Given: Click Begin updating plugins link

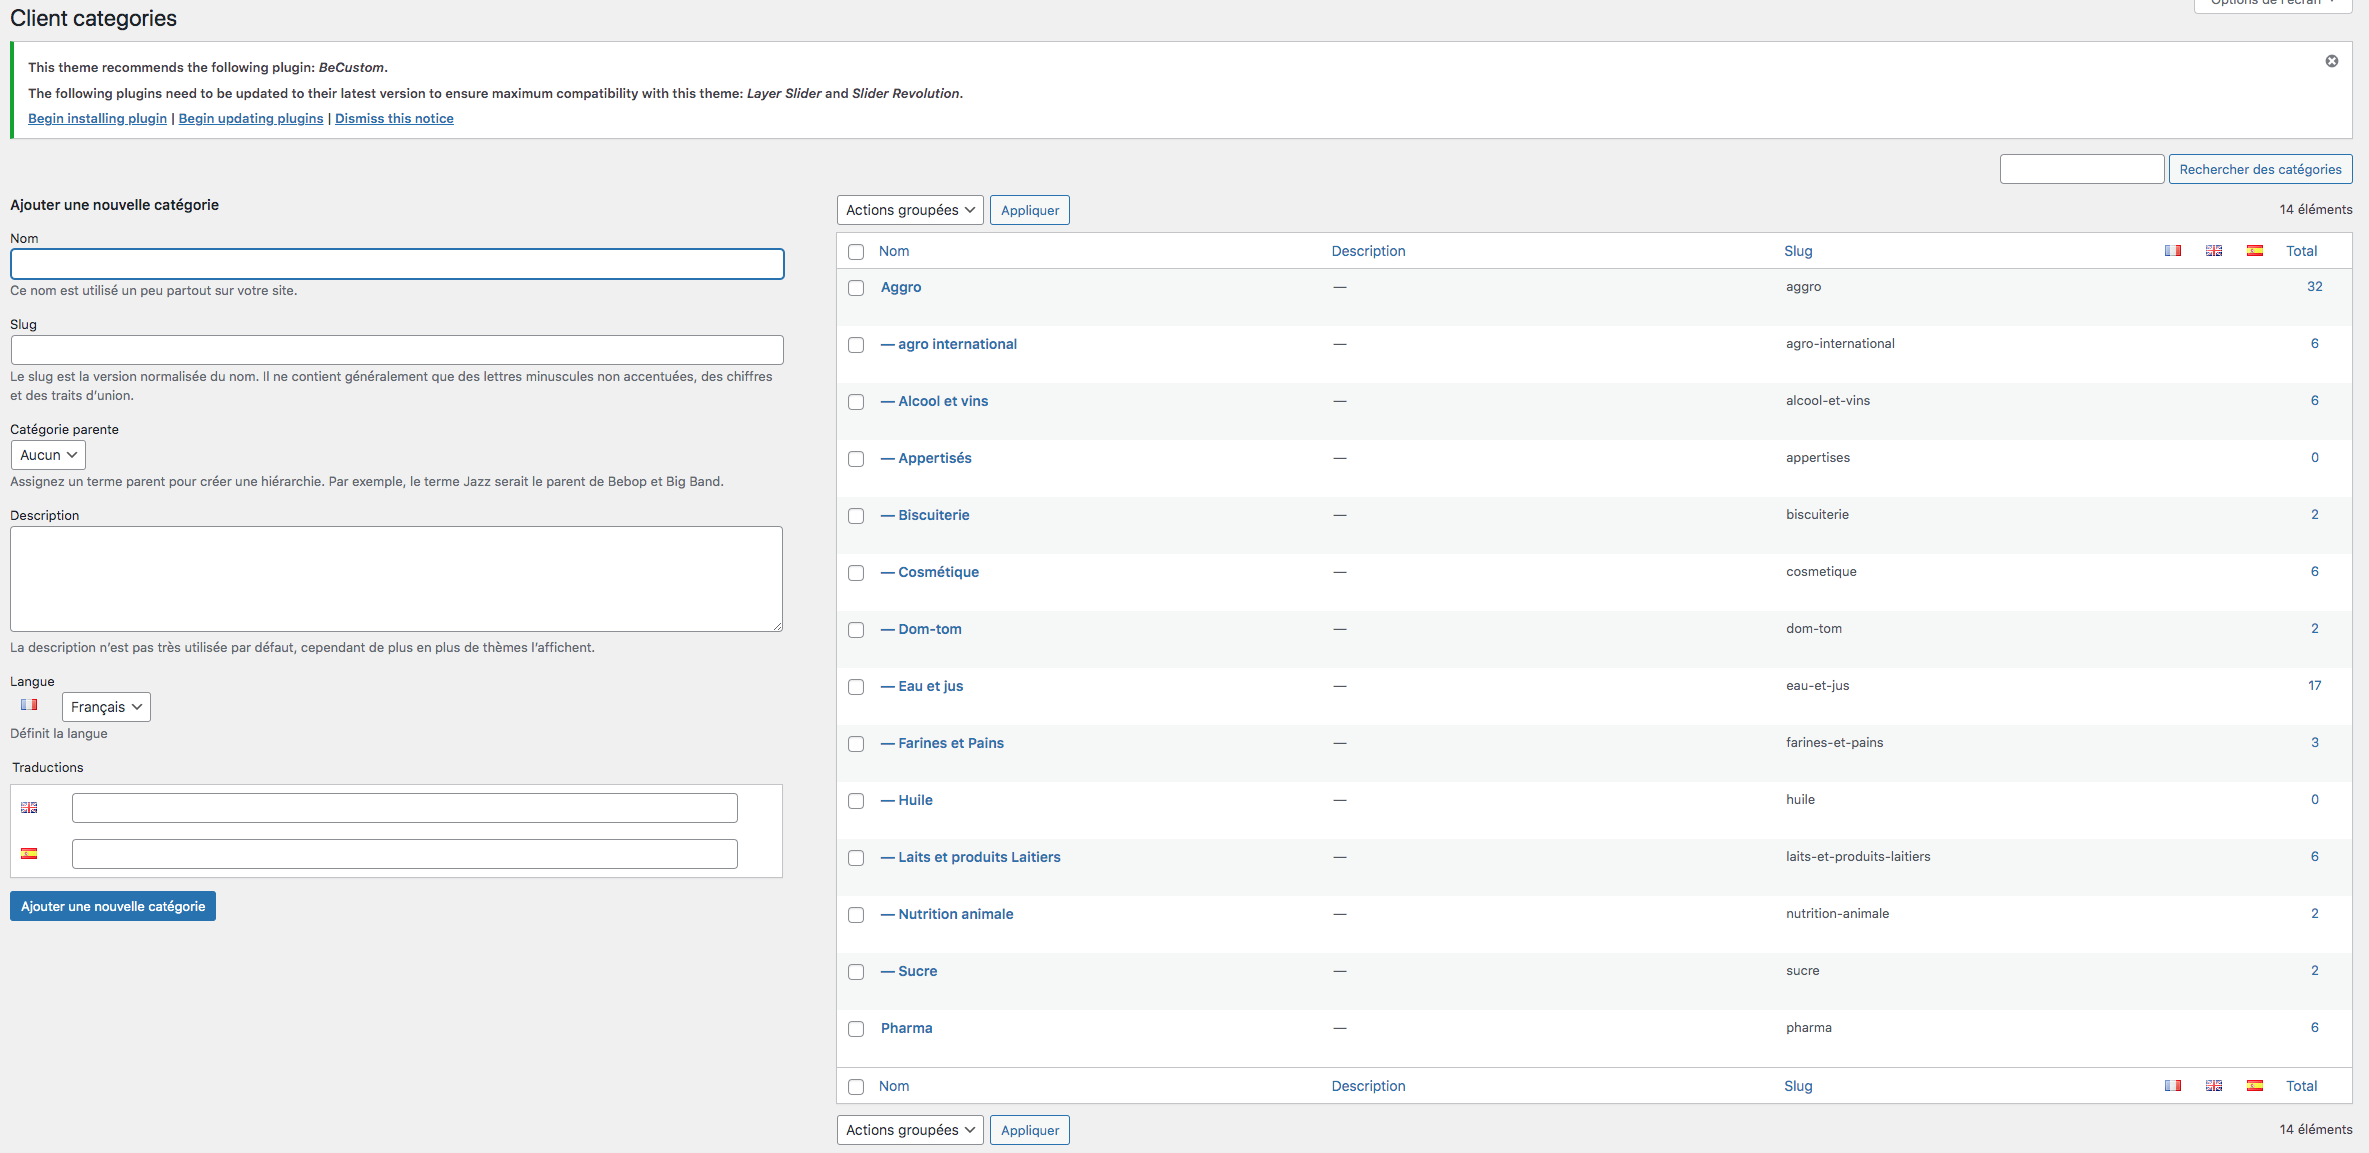Looking at the screenshot, I should pyautogui.click(x=251, y=118).
